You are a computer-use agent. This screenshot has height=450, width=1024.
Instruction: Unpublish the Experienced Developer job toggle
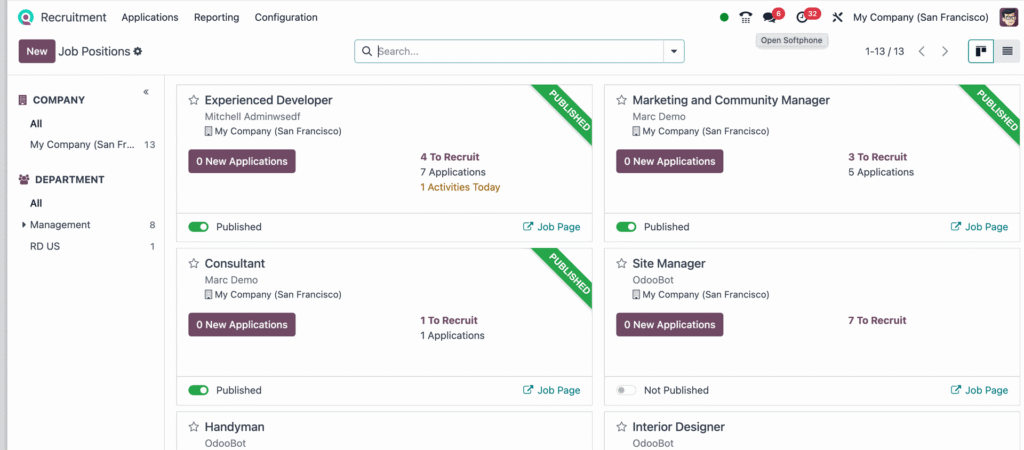click(x=198, y=227)
